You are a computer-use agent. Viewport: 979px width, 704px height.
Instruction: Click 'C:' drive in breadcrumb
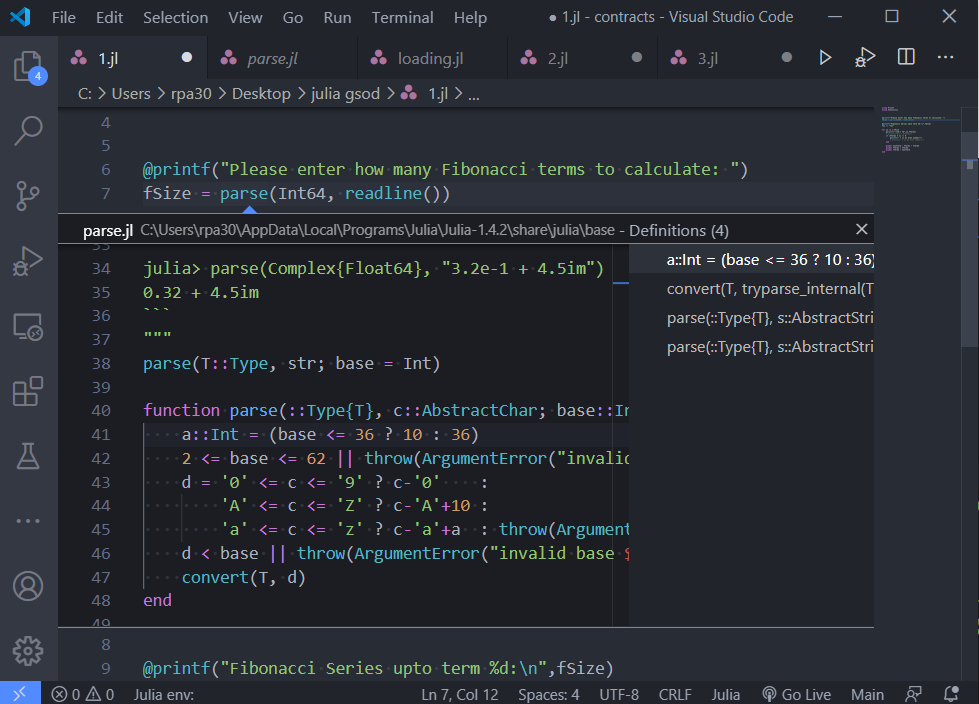click(85, 94)
